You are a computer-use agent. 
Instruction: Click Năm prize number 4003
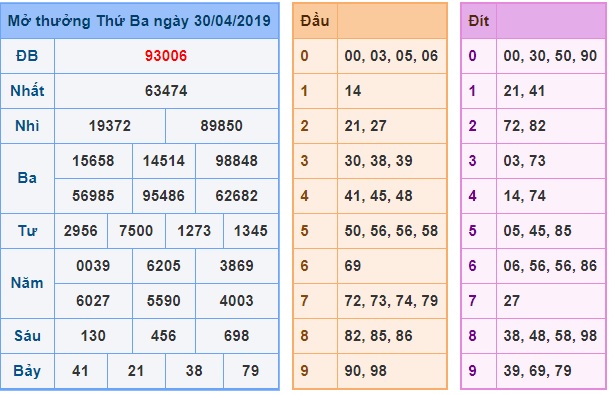point(237,301)
